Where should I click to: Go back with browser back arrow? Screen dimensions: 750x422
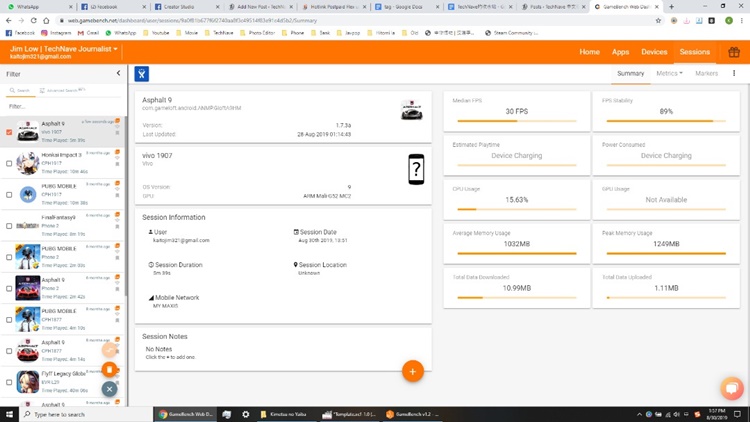coord(9,21)
